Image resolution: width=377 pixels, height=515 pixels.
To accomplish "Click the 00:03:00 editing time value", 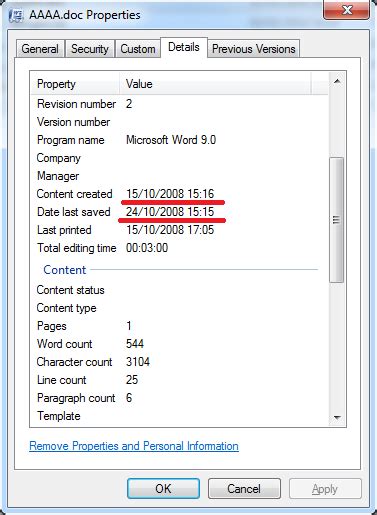I will tap(147, 248).
